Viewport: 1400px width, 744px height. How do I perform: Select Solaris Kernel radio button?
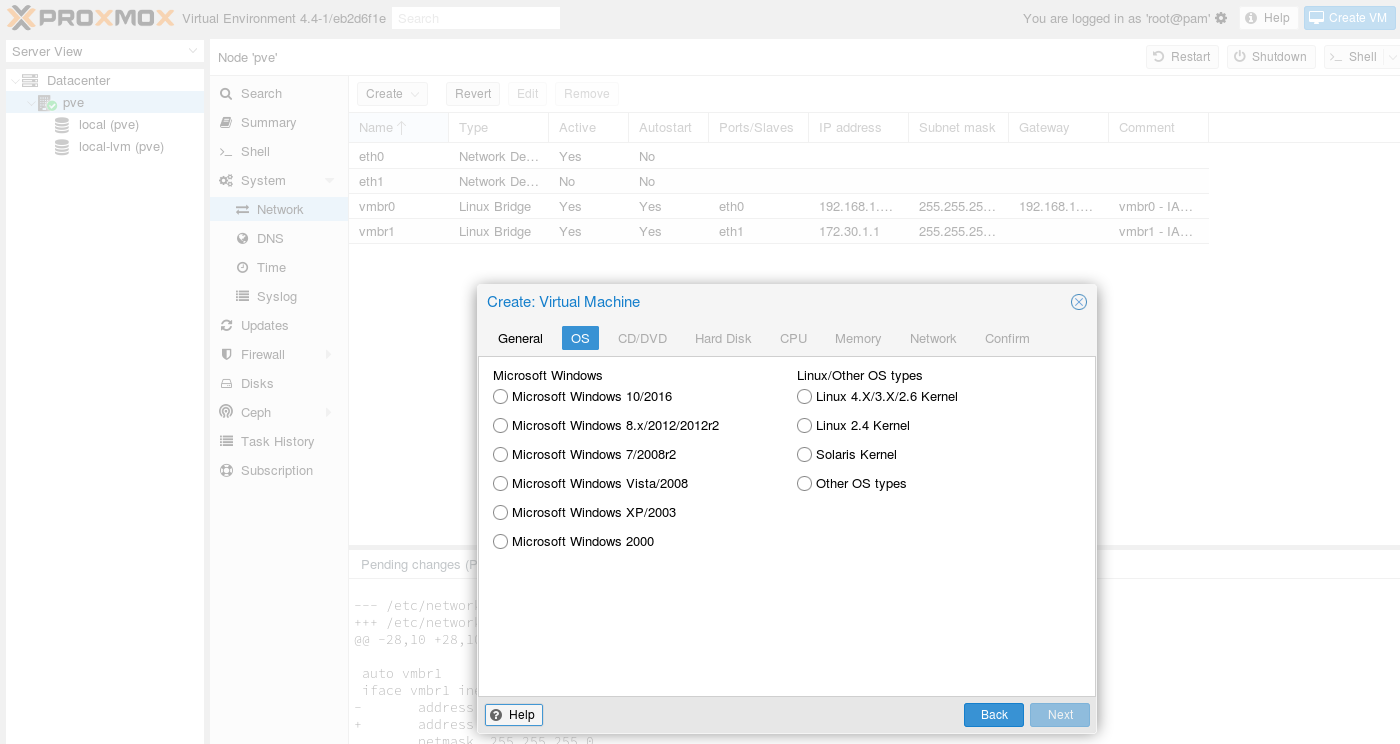pos(804,455)
